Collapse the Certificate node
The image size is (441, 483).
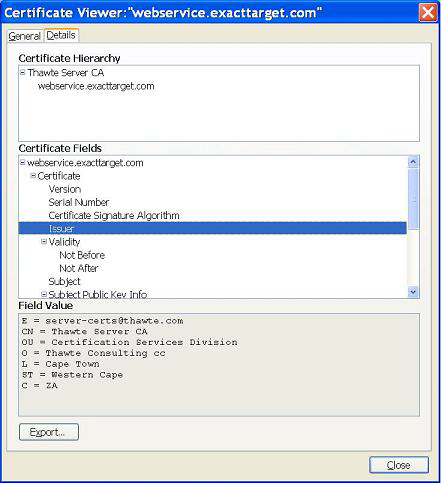(33, 176)
